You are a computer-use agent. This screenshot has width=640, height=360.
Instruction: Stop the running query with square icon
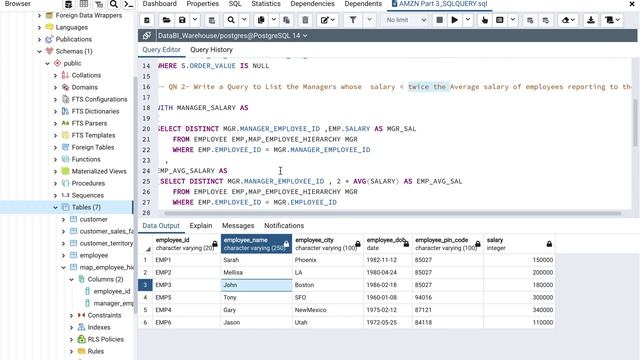click(x=440, y=20)
